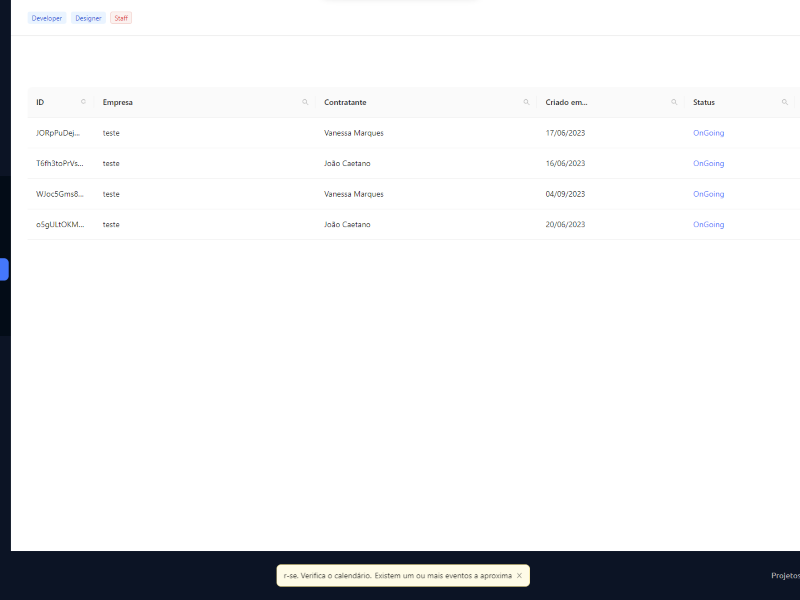800x600 pixels.
Task: Click the calendar reminder notification text
Action: pyautogui.click(x=397, y=576)
